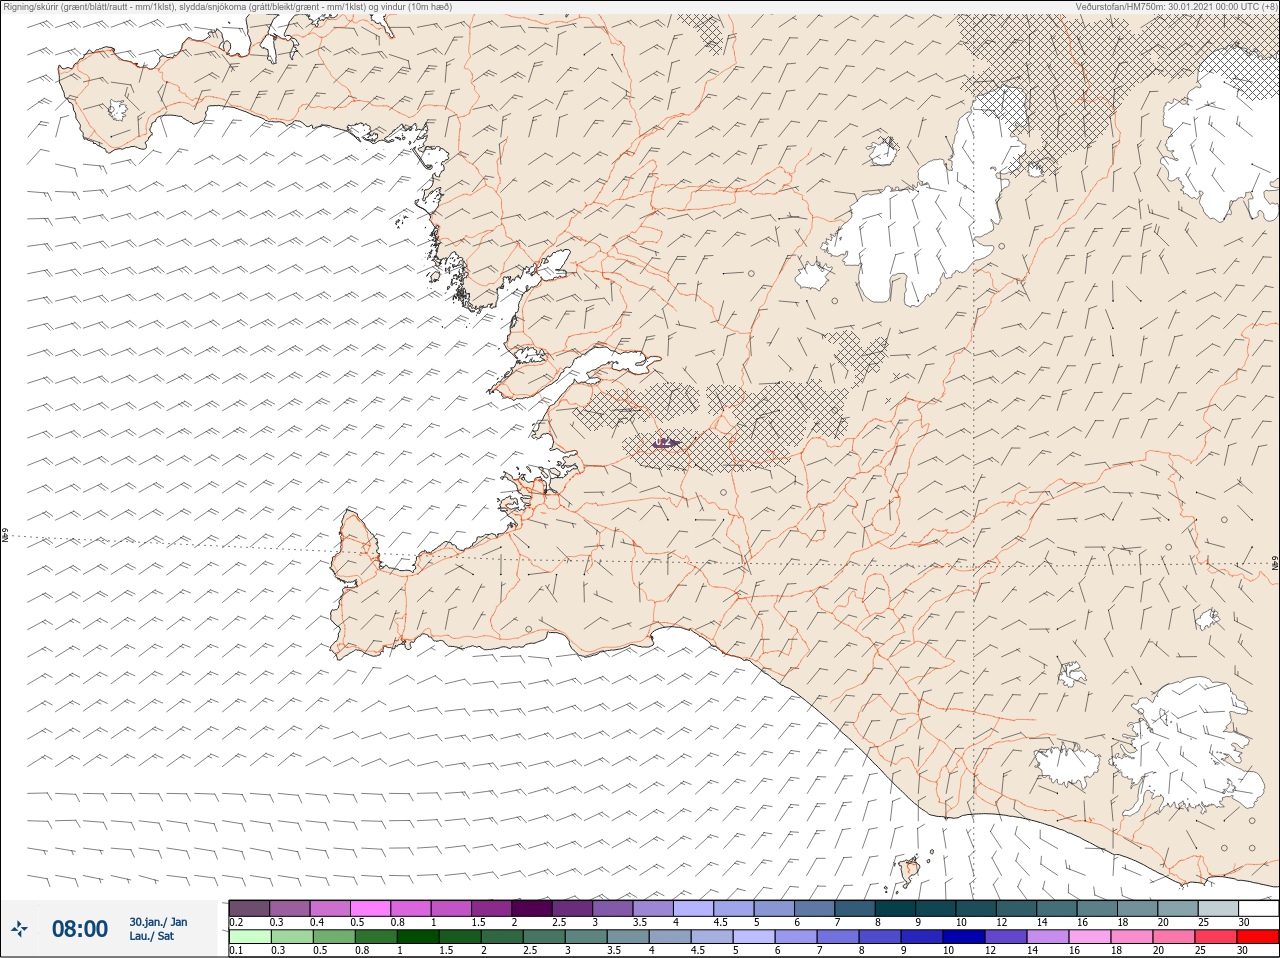The height and width of the screenshot is (958, 1280).
Task: Click the purple 0.2 precipitation marker on map
Action: pyautogui.click(x=666, y=442)
